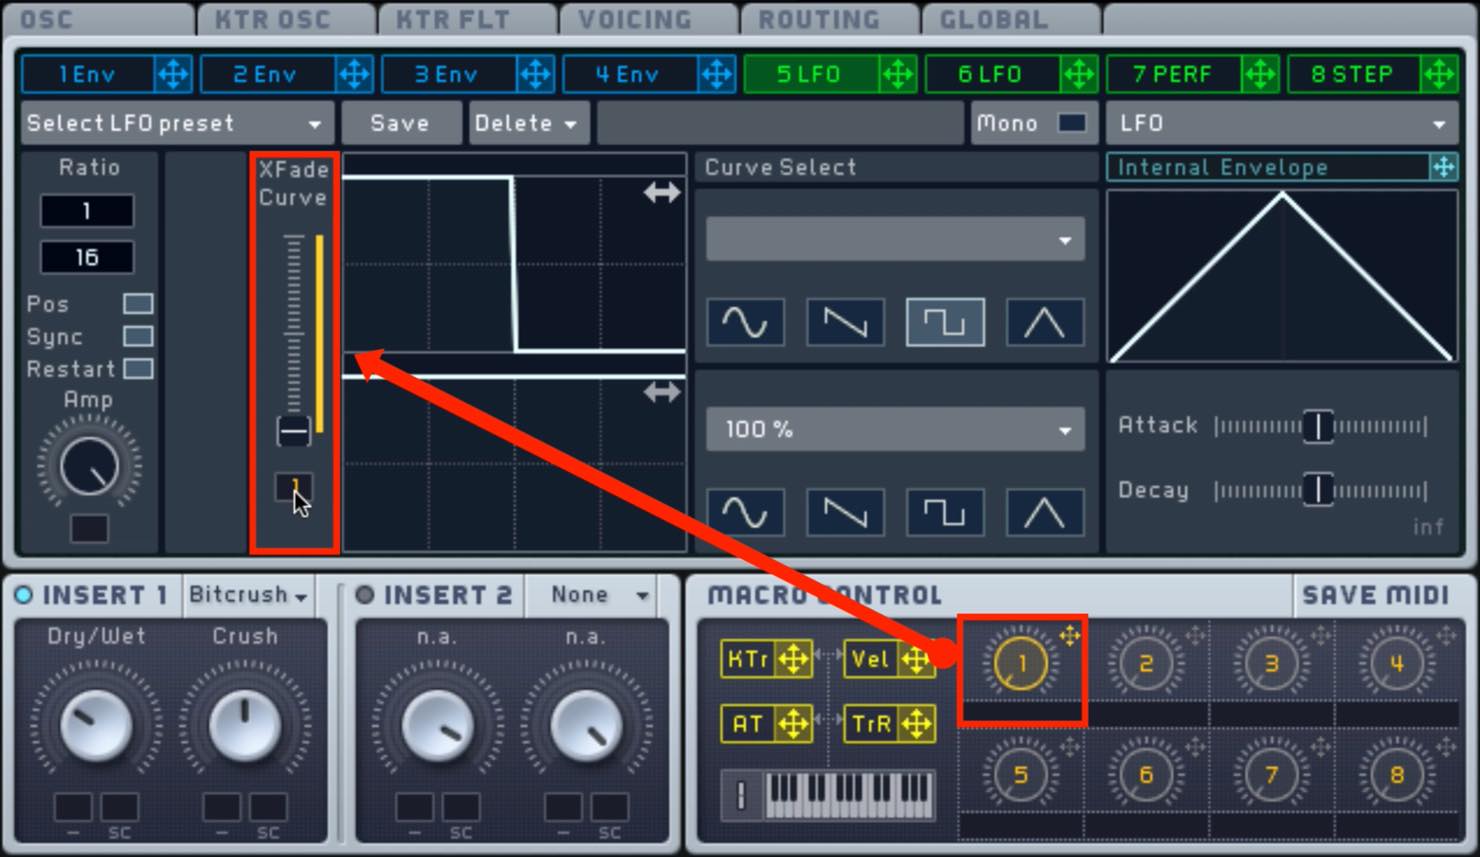Select sawtooth wave for lower curve
Viewport: 1480px width, 857px height.
pos(845,512)
